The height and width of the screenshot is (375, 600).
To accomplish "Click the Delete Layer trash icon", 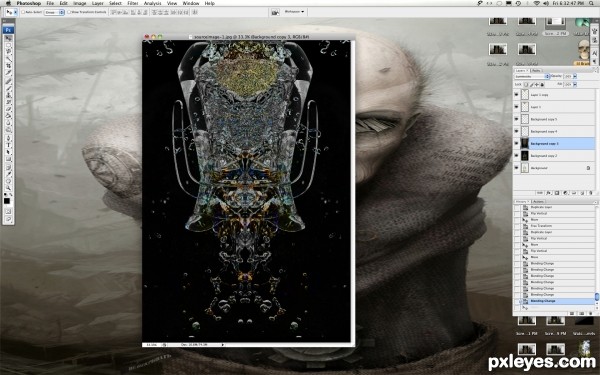I will tap(590, 193).
